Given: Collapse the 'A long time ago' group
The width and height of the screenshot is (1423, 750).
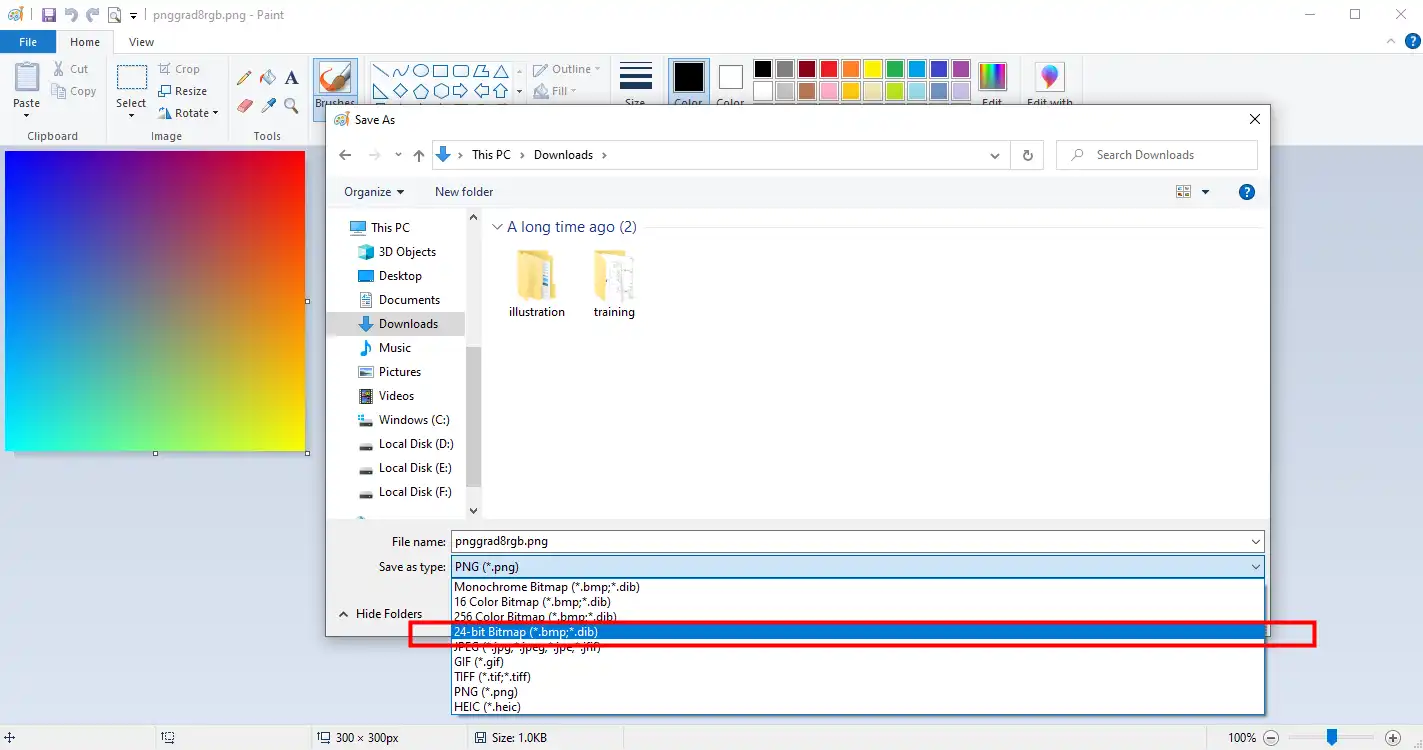Looking at the screenshot, I should click(x=497, y=227).
